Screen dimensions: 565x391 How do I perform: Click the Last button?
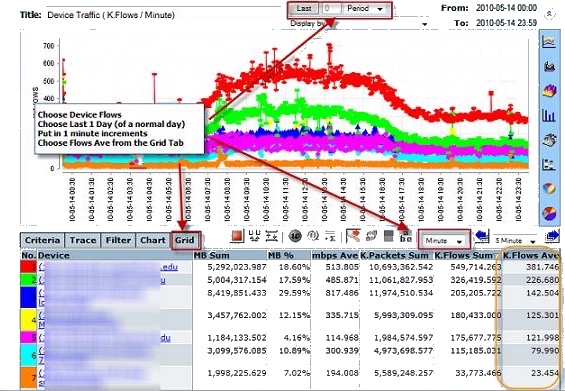pyautogui.click(x=304, y=8)
